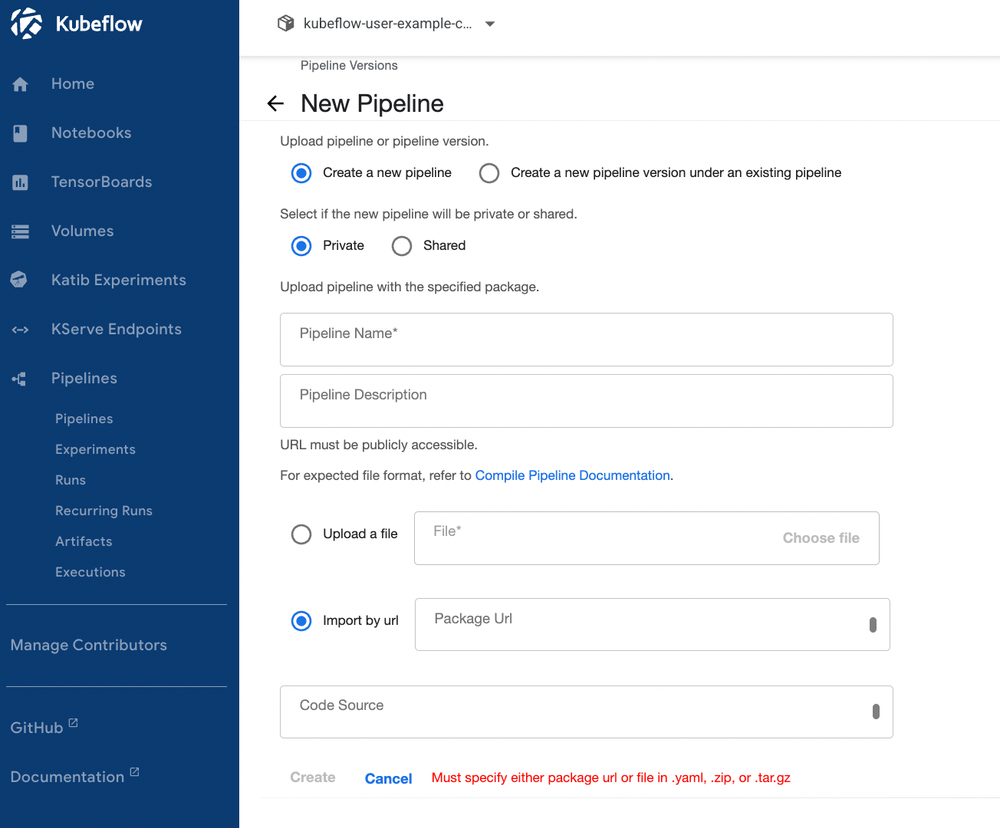This screenshot has height=828, width=1000.
Task: Click the autofill icon in Code Source field
Action: pos(876,711)
